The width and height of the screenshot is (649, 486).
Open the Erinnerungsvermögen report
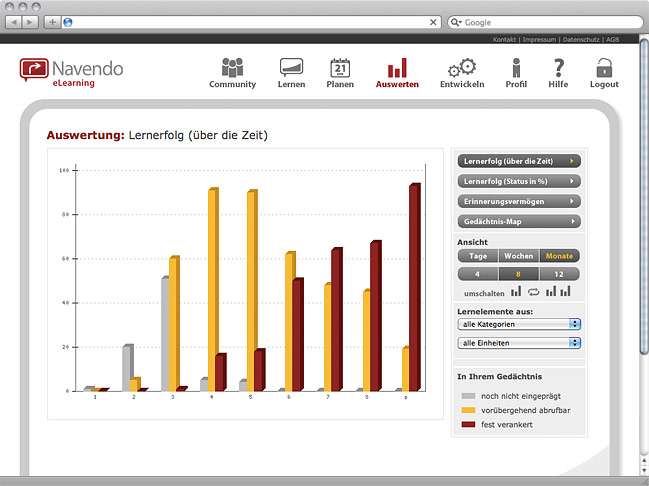tap(518, 201)
